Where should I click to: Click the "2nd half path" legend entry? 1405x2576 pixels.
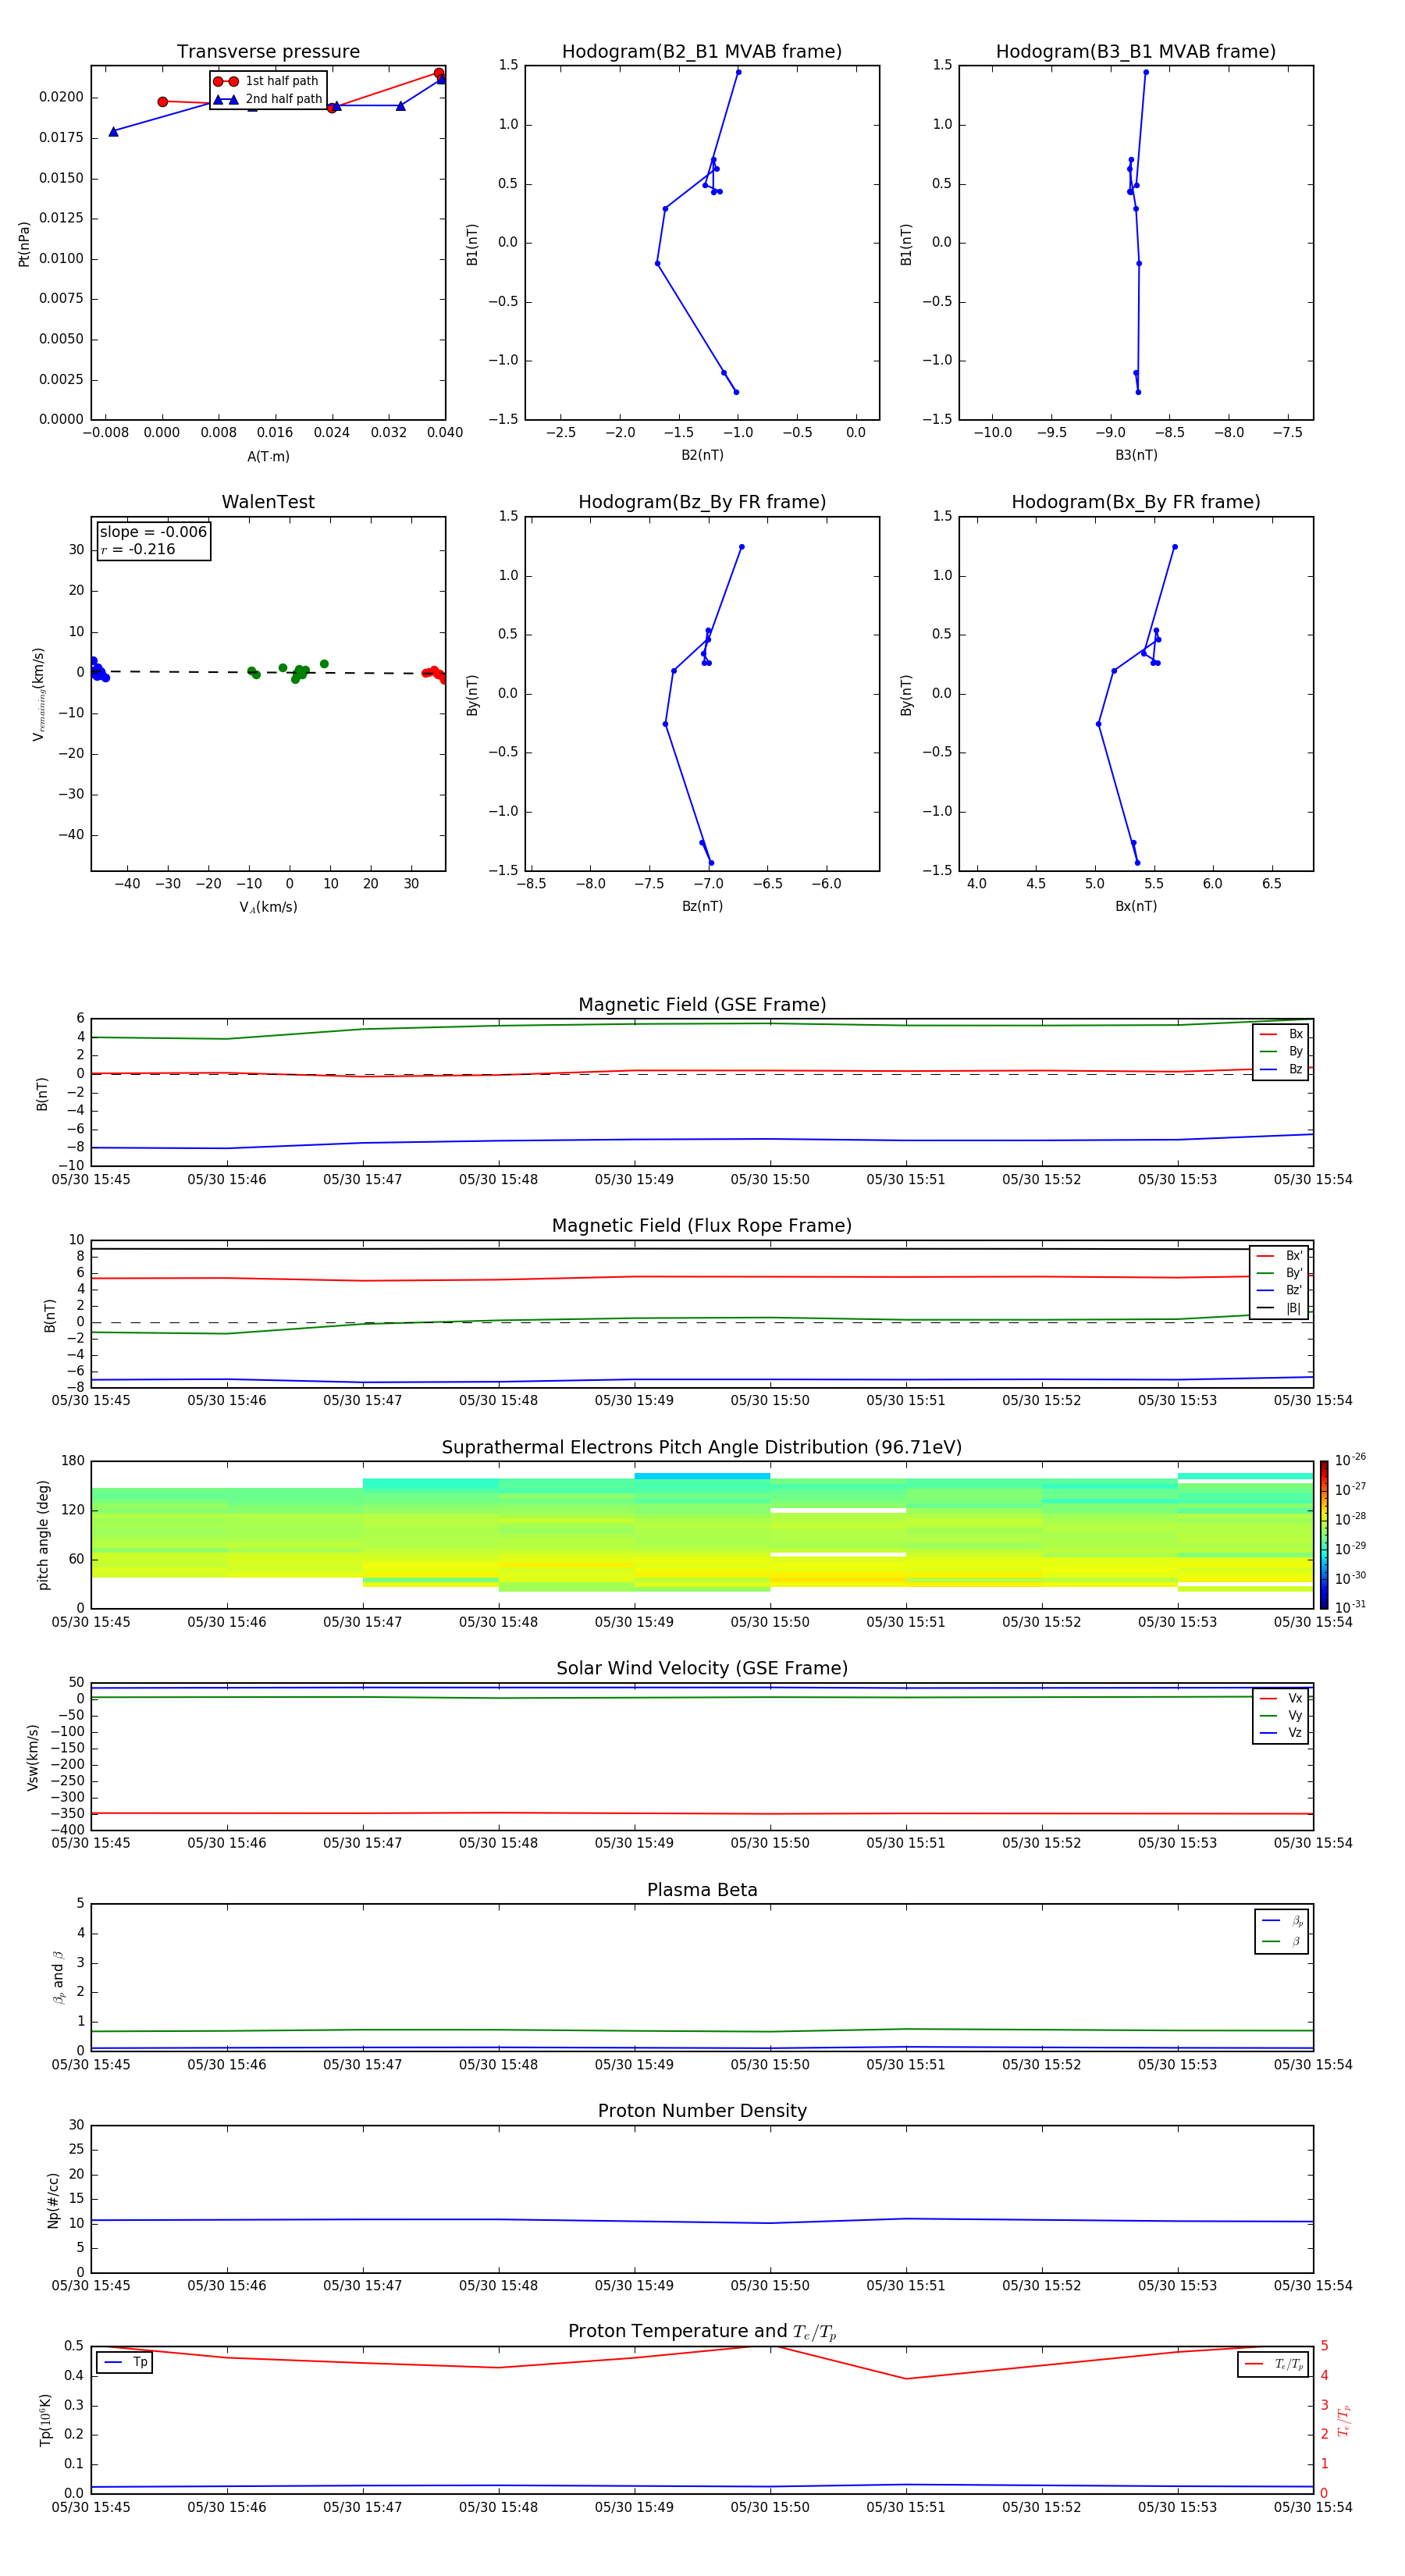tap(268, 99)
